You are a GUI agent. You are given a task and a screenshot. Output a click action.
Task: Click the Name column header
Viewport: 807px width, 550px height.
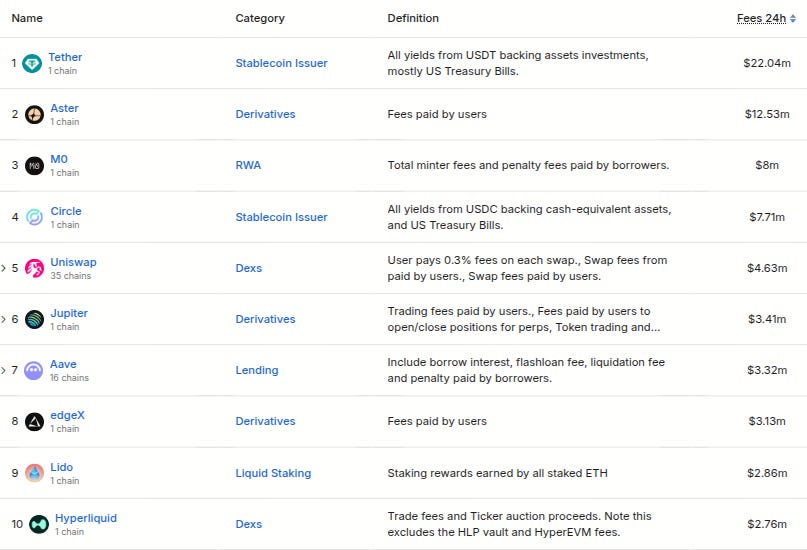[27, 18]
